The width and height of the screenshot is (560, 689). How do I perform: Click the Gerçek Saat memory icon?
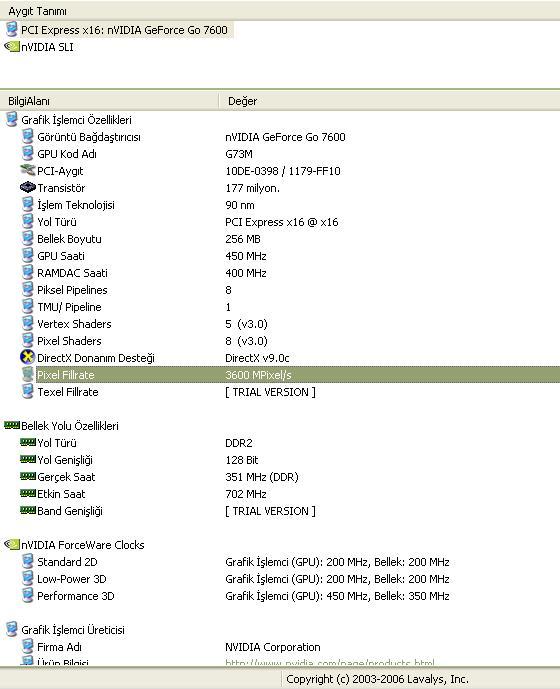(28, 476)
